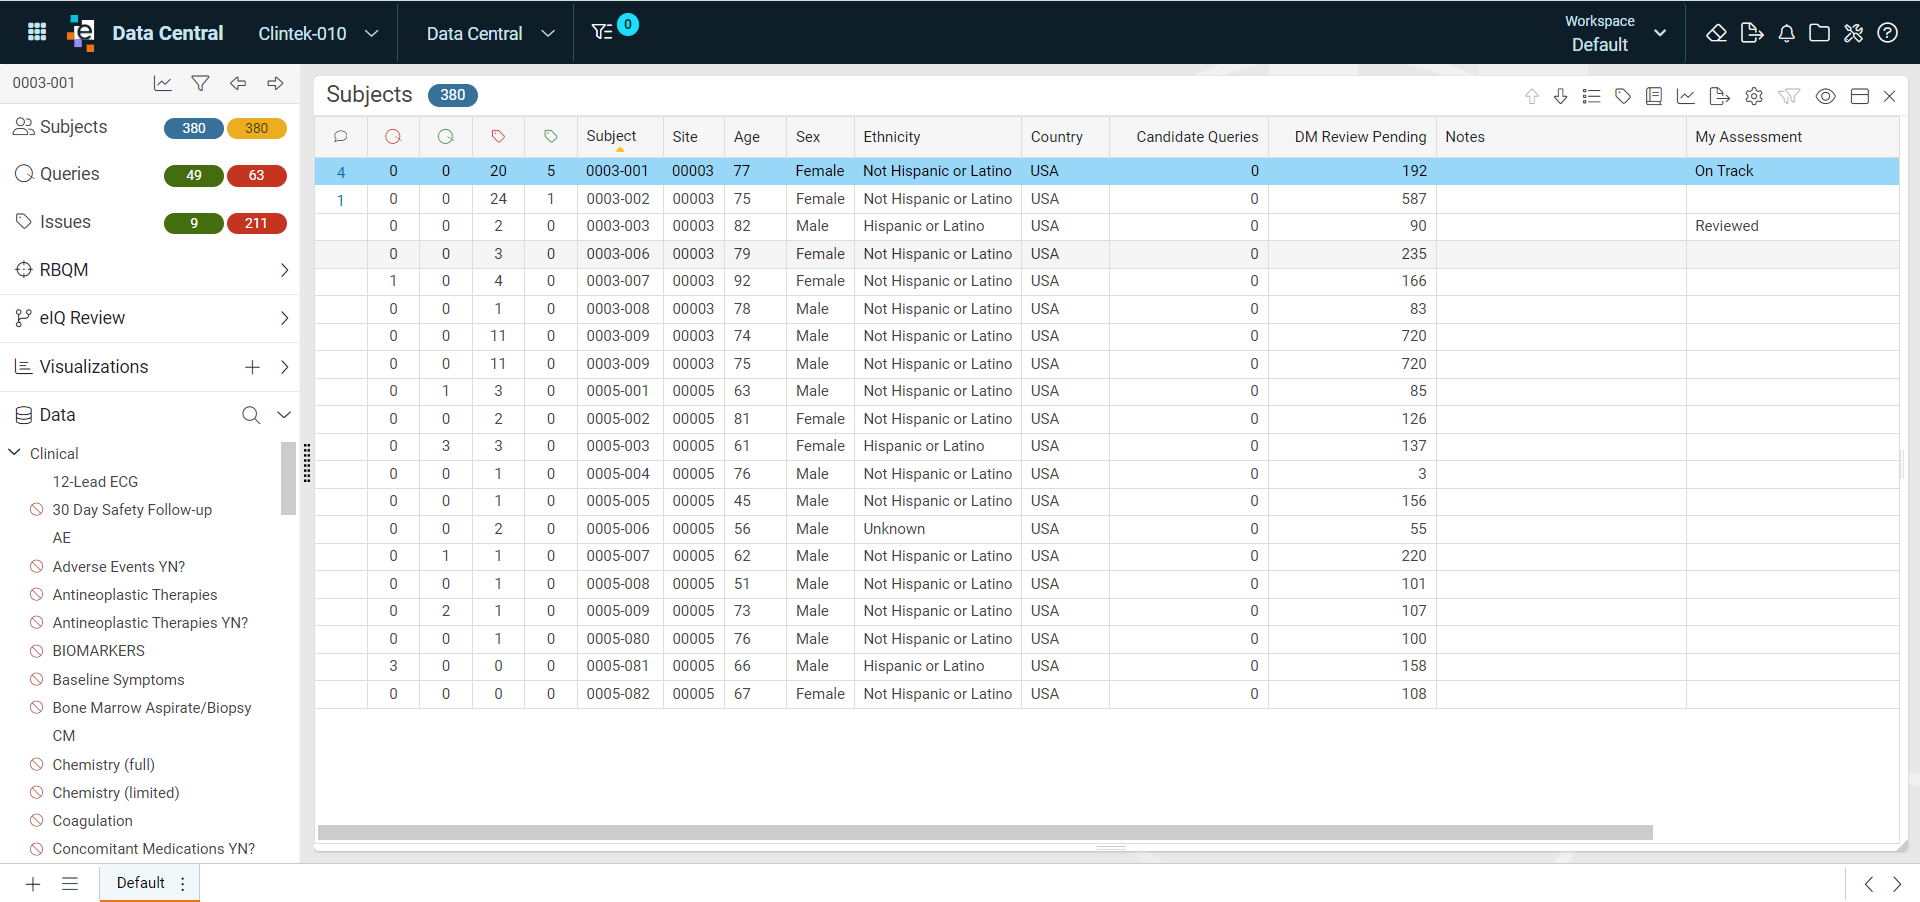Click the horizontal scrollbar under the table
Image resolution: width=1920 pixels, height=902 pixels.
tap(985, 832)
